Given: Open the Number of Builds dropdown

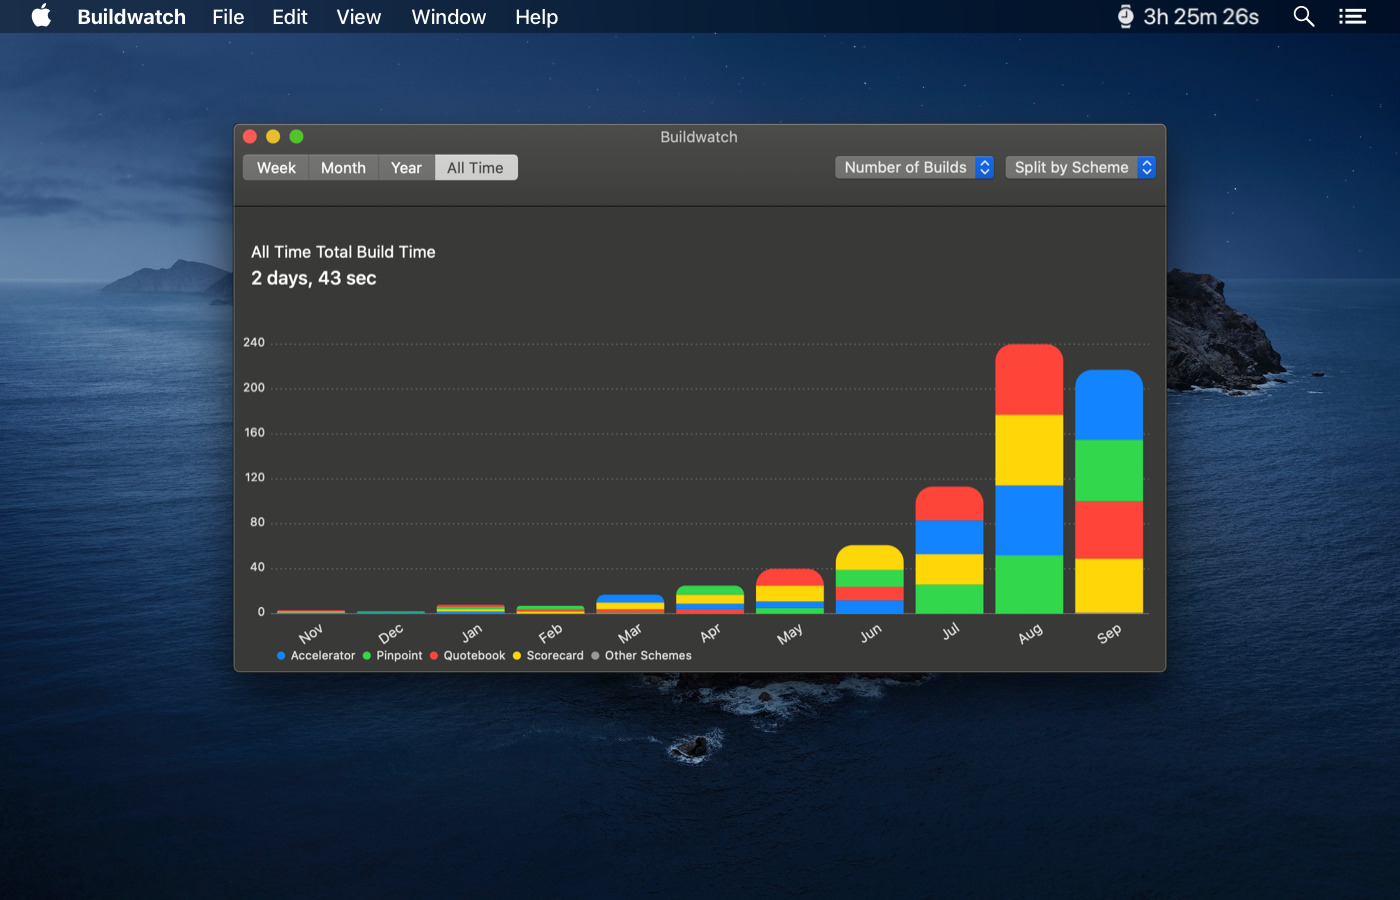Looking at the screenshot, I should [915, 167].
